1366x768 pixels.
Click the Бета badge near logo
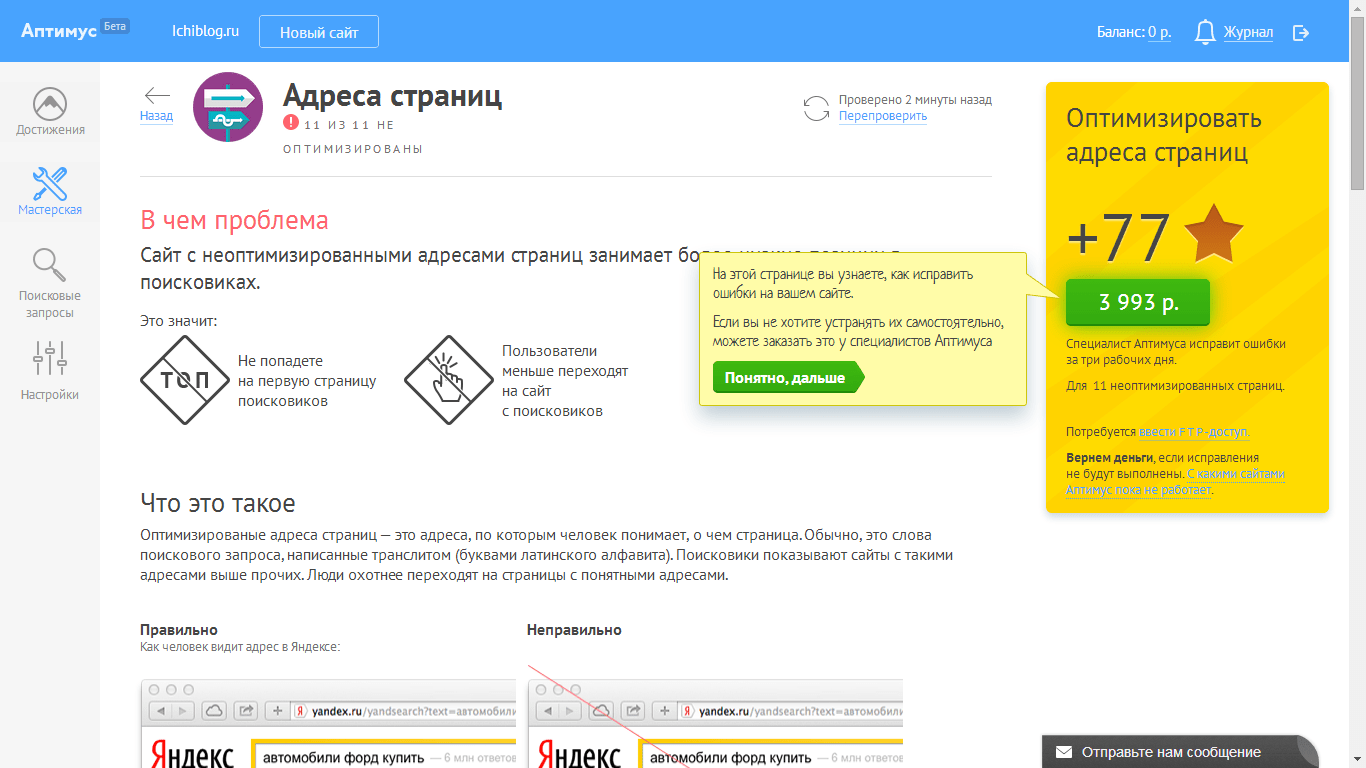click(x=115, y=26)
